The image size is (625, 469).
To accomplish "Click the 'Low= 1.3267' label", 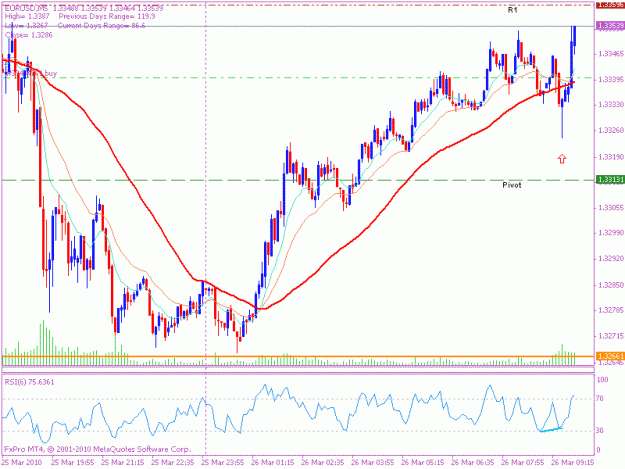I will 26,26.
